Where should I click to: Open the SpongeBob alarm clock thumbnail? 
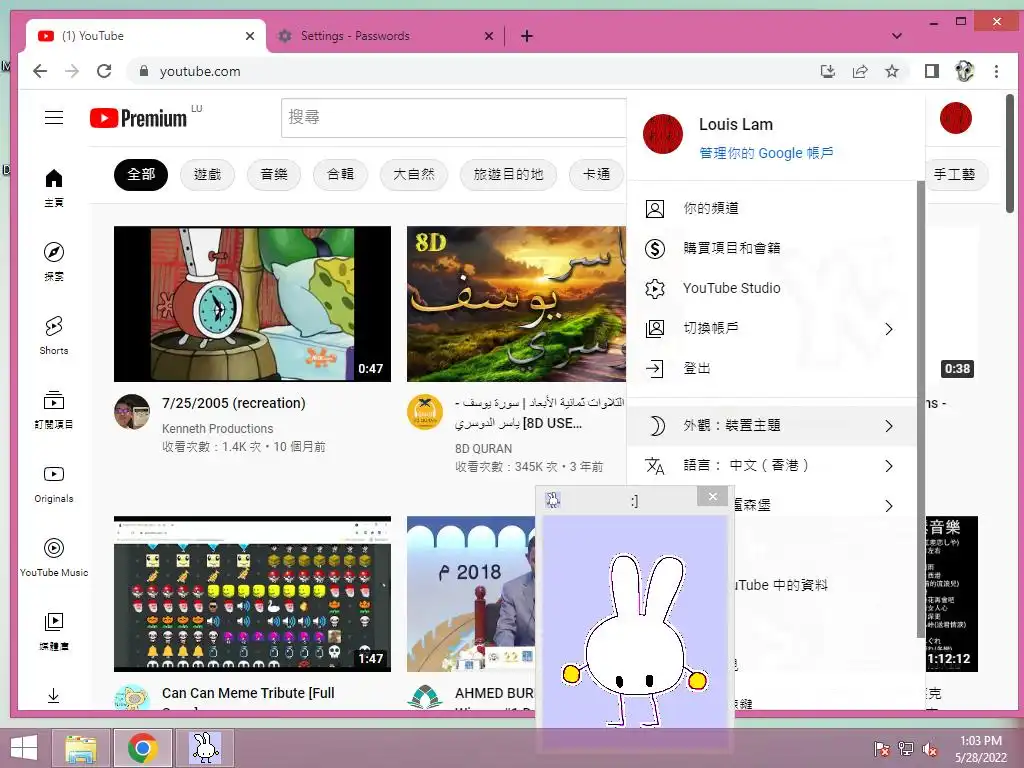pyautogui.click(x=252, y=304)
